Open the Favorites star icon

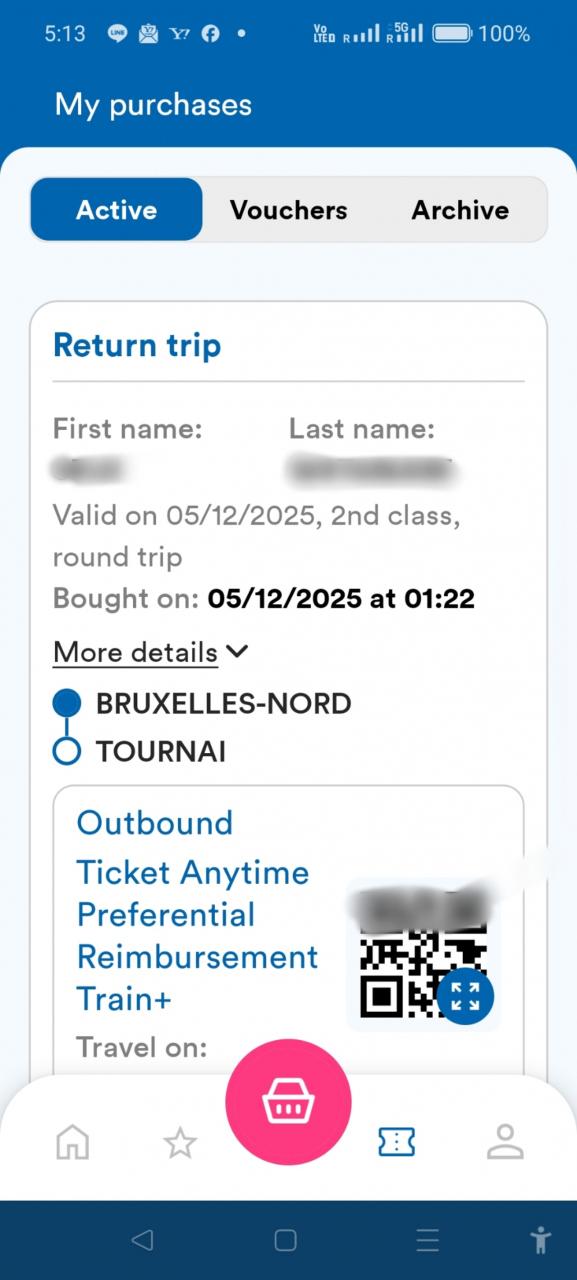[x=180, y=1142]
